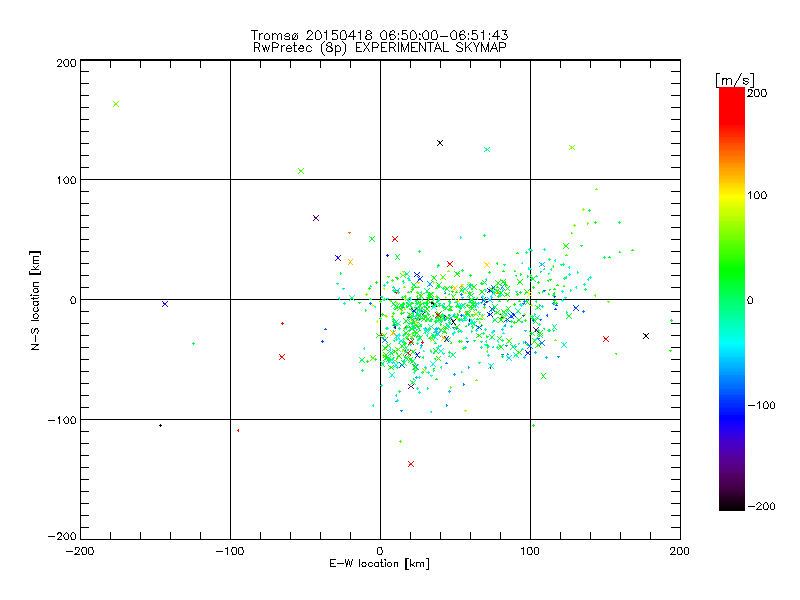Click the black cross marker near top center

[x=440, y=143]
